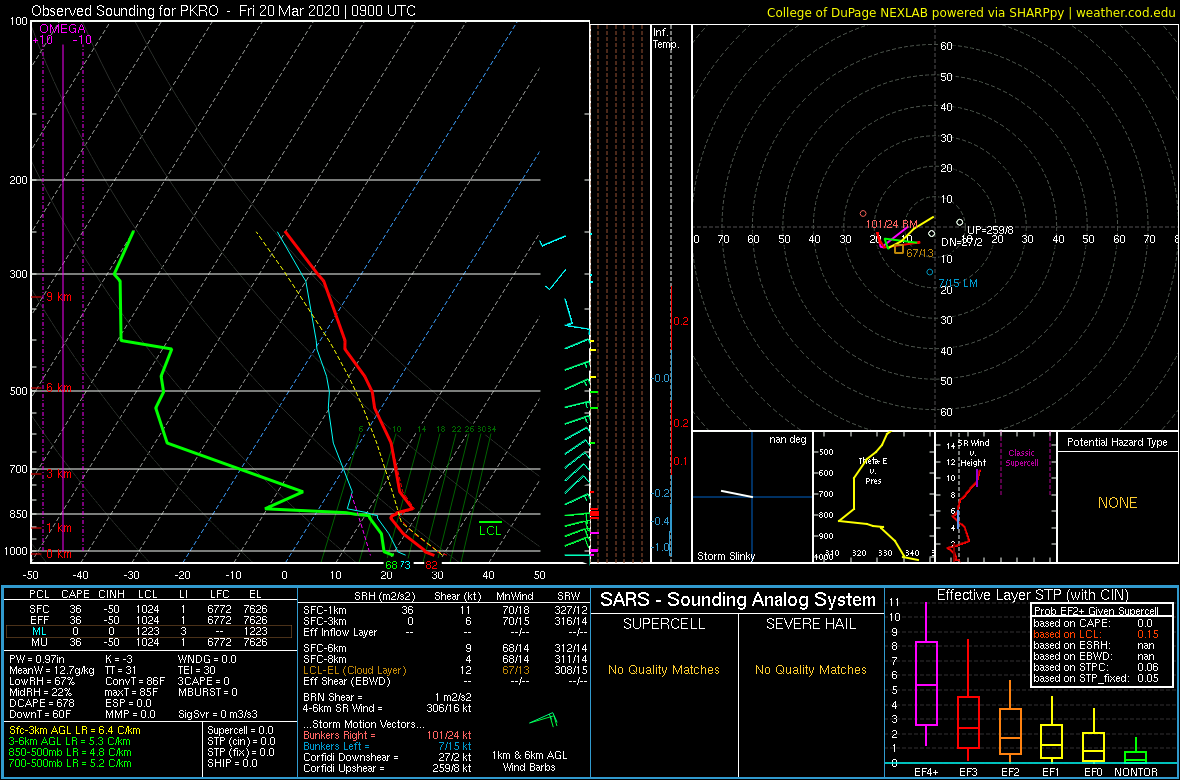Click the Corfidi Upshear line
Viewport: 1180px width, 780px height.
[386, 768]
